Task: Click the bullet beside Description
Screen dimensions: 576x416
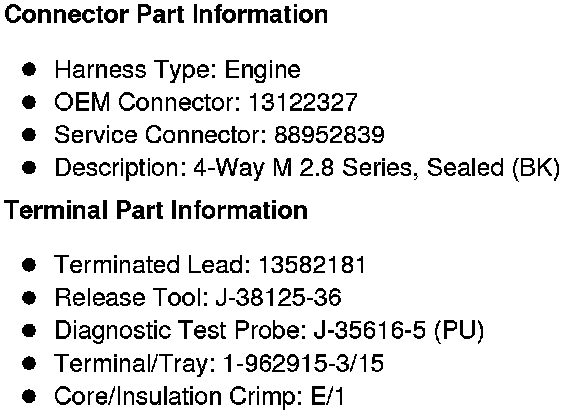Action: click(29, 168)
